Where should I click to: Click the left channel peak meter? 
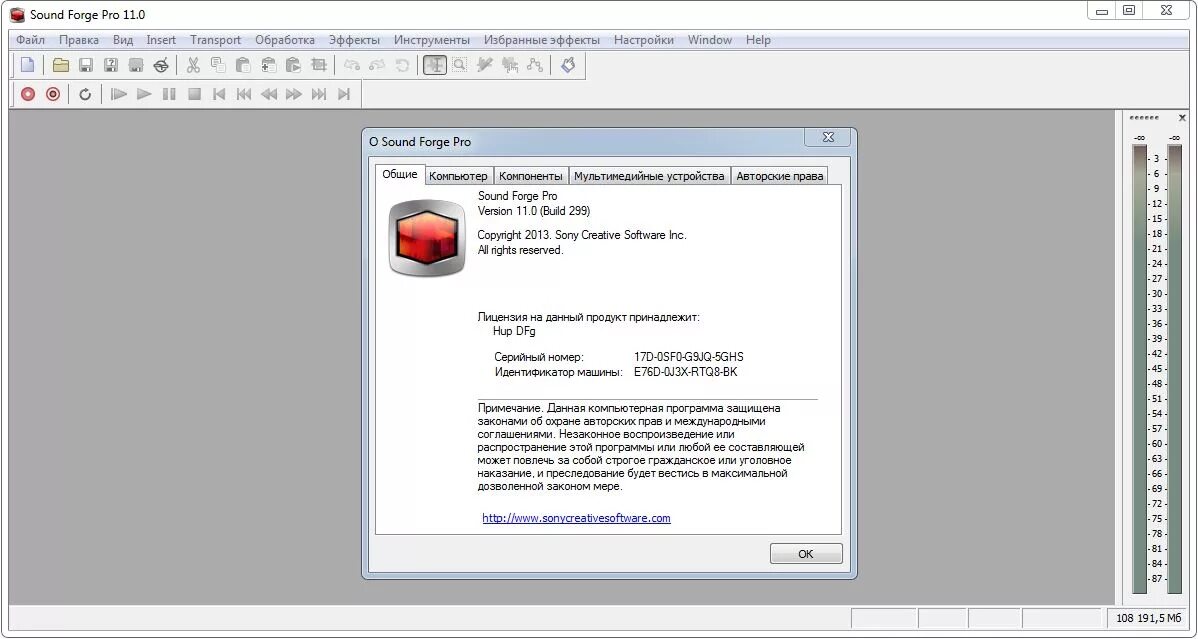(1139, 368)
